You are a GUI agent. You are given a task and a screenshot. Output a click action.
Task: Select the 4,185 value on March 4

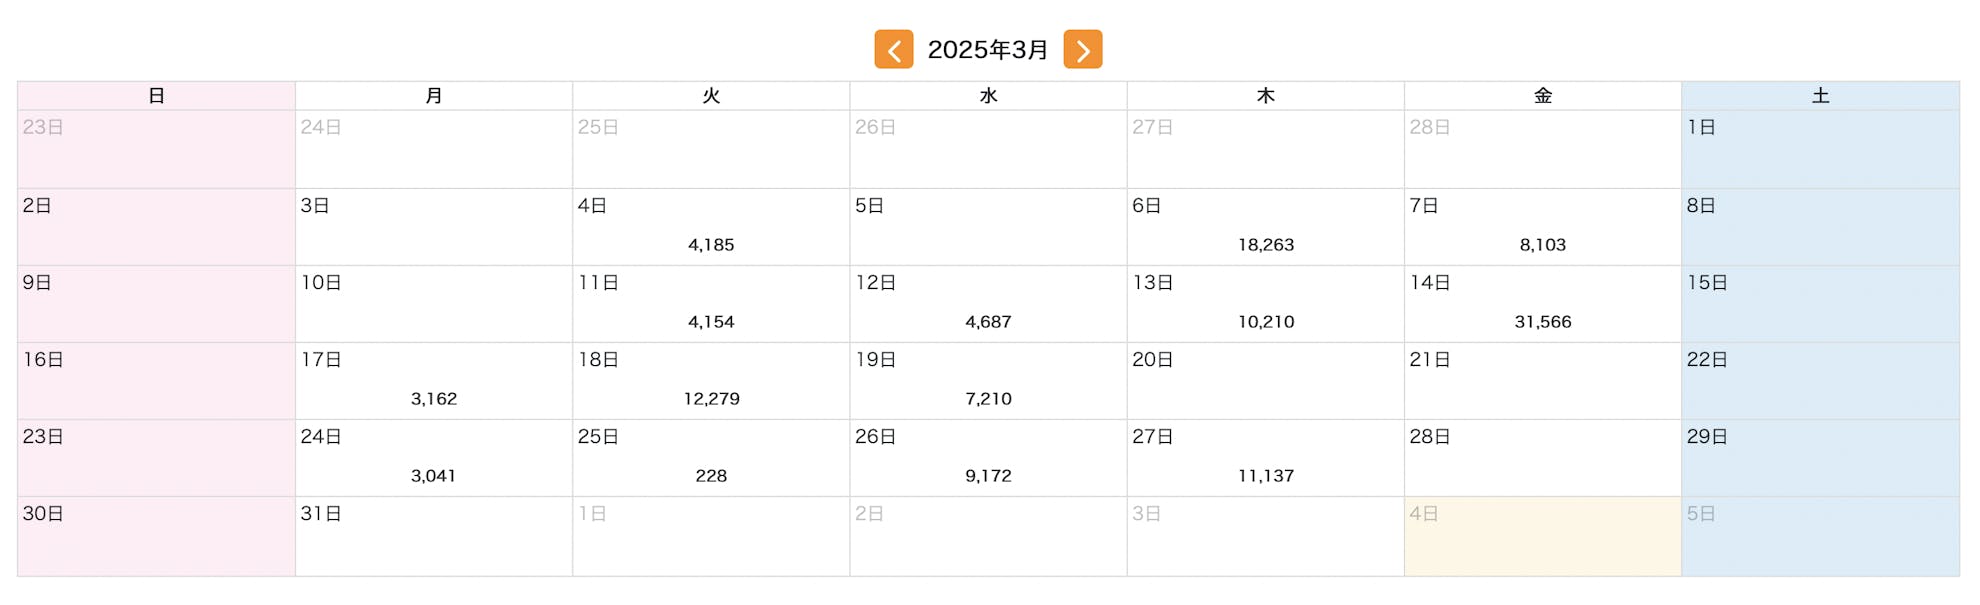[x=711, y=245]
